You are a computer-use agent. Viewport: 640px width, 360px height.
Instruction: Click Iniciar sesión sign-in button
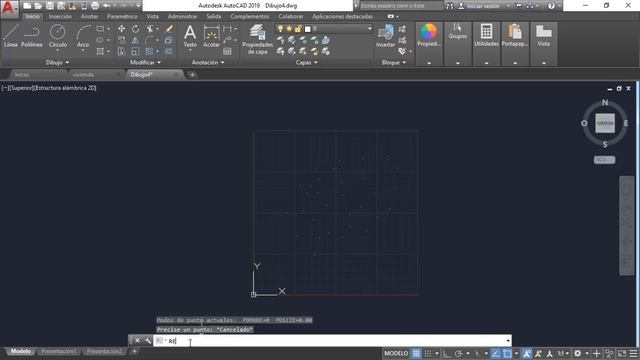pos(484,6)
